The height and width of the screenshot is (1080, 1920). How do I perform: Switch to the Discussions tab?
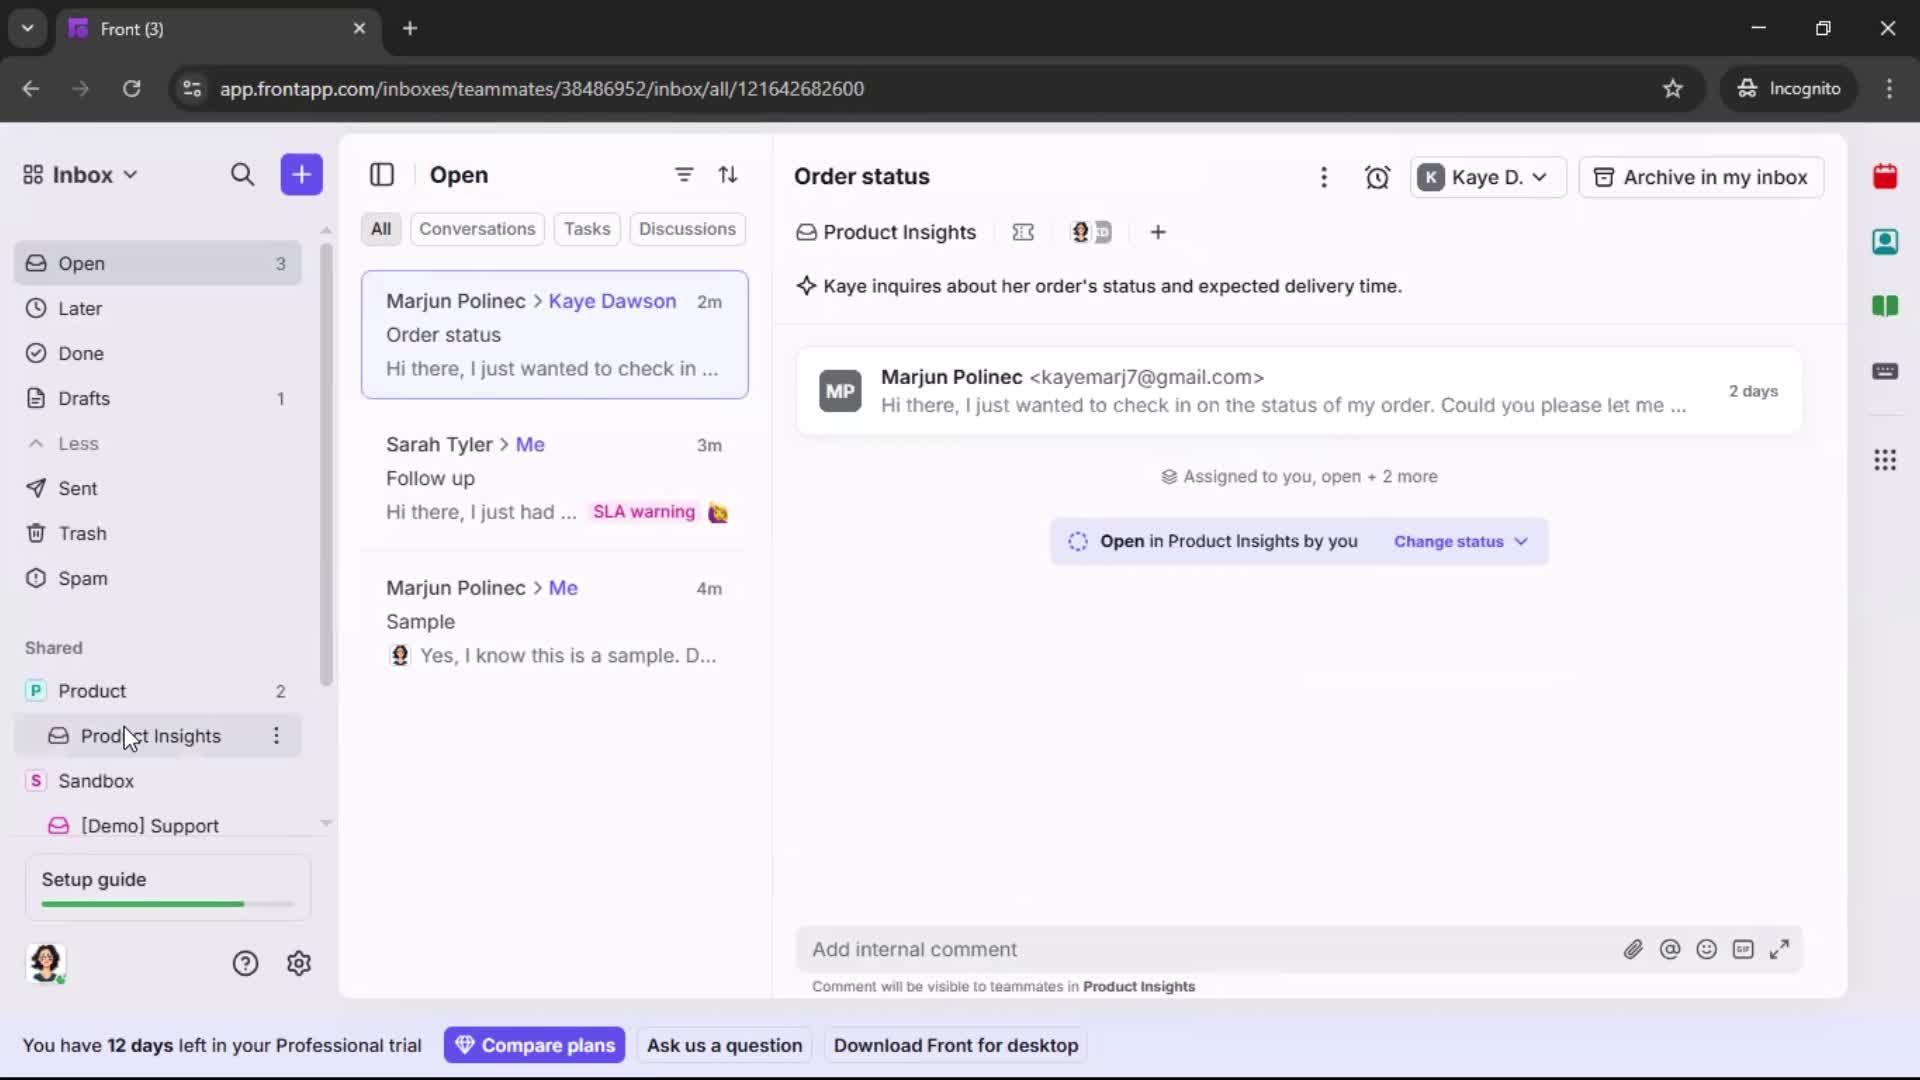tap(688, 229)
